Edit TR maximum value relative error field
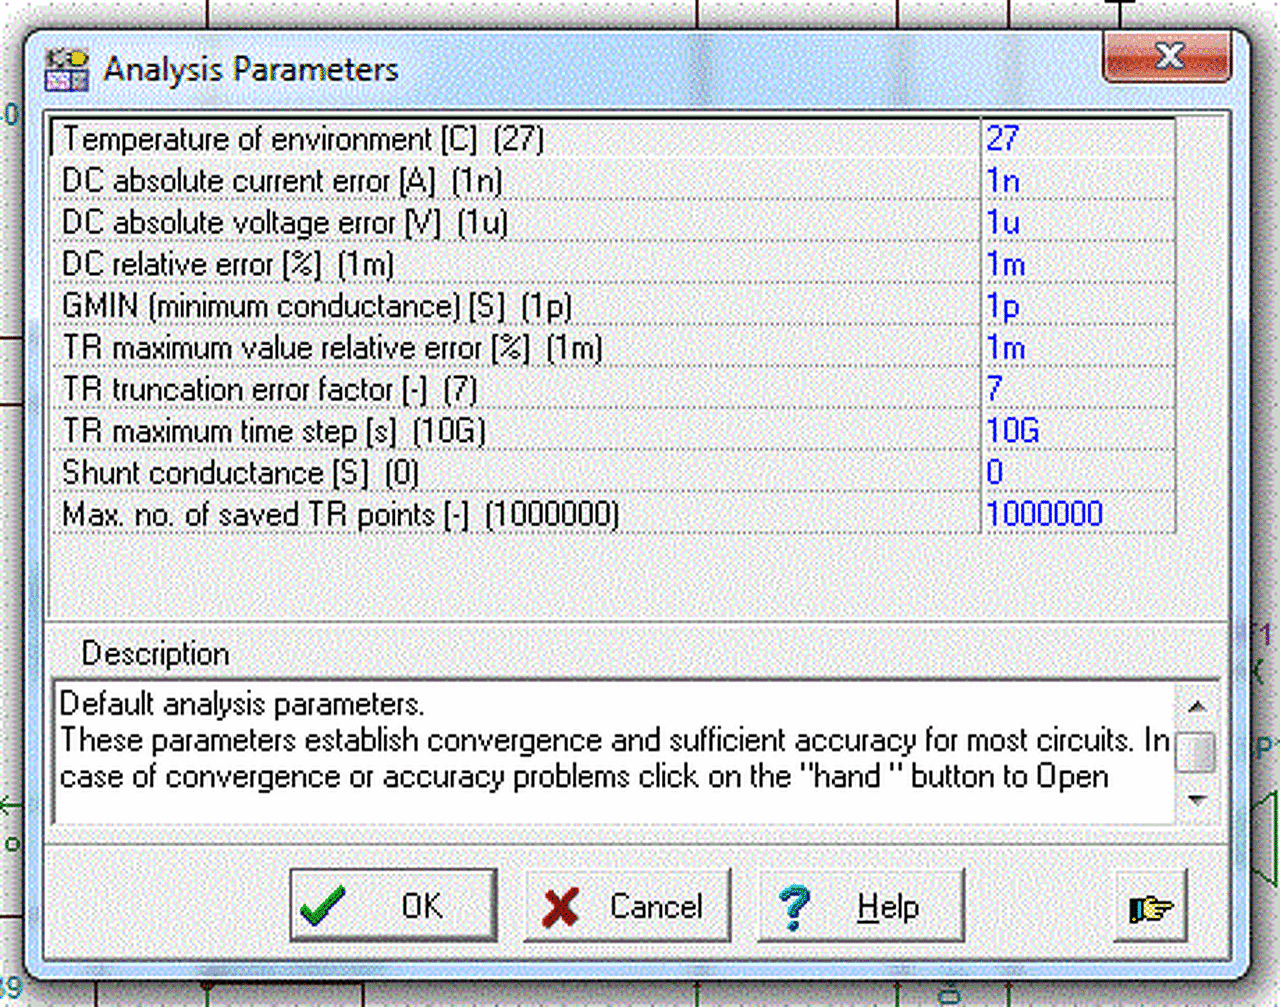The image size is (1280, 1007). [x=1078, y=348]
